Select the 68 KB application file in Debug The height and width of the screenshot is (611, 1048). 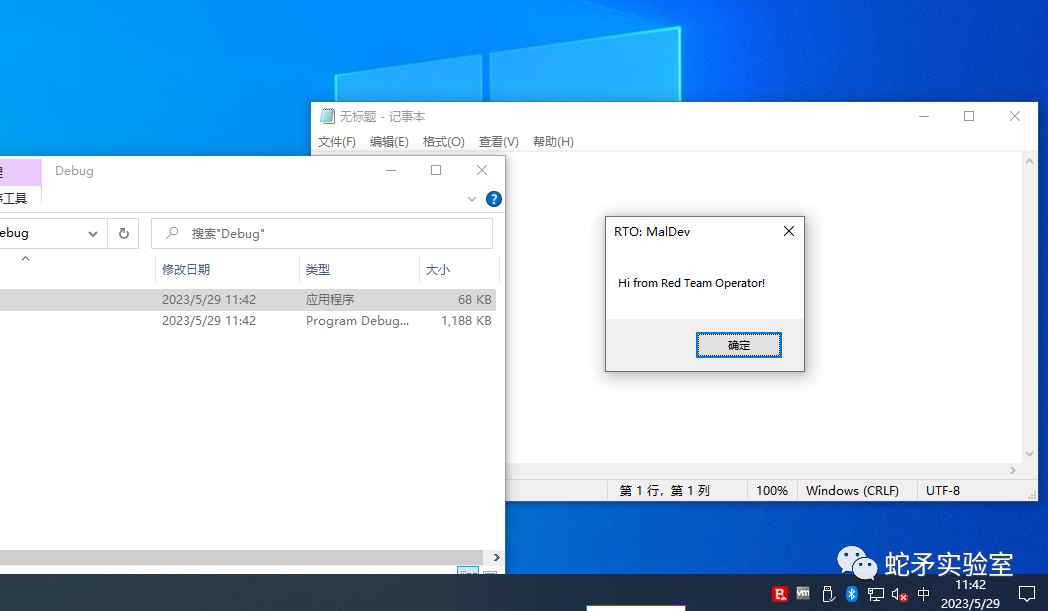(250, 299)
